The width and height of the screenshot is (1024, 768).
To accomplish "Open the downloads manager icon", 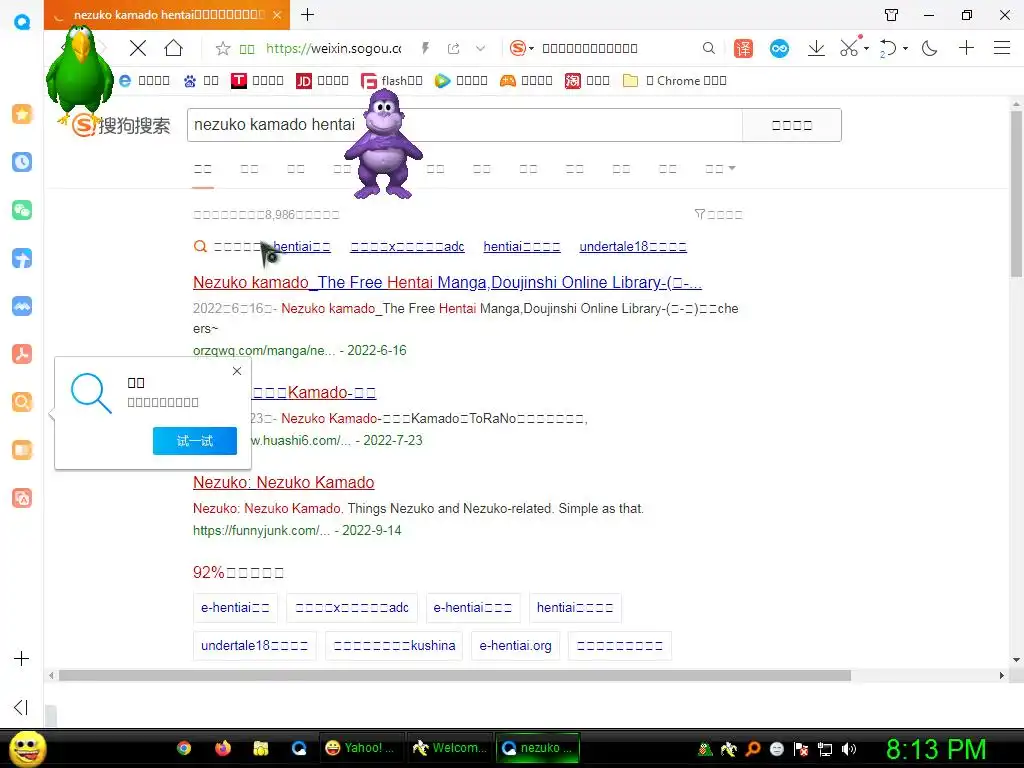I will click(816, 48).
